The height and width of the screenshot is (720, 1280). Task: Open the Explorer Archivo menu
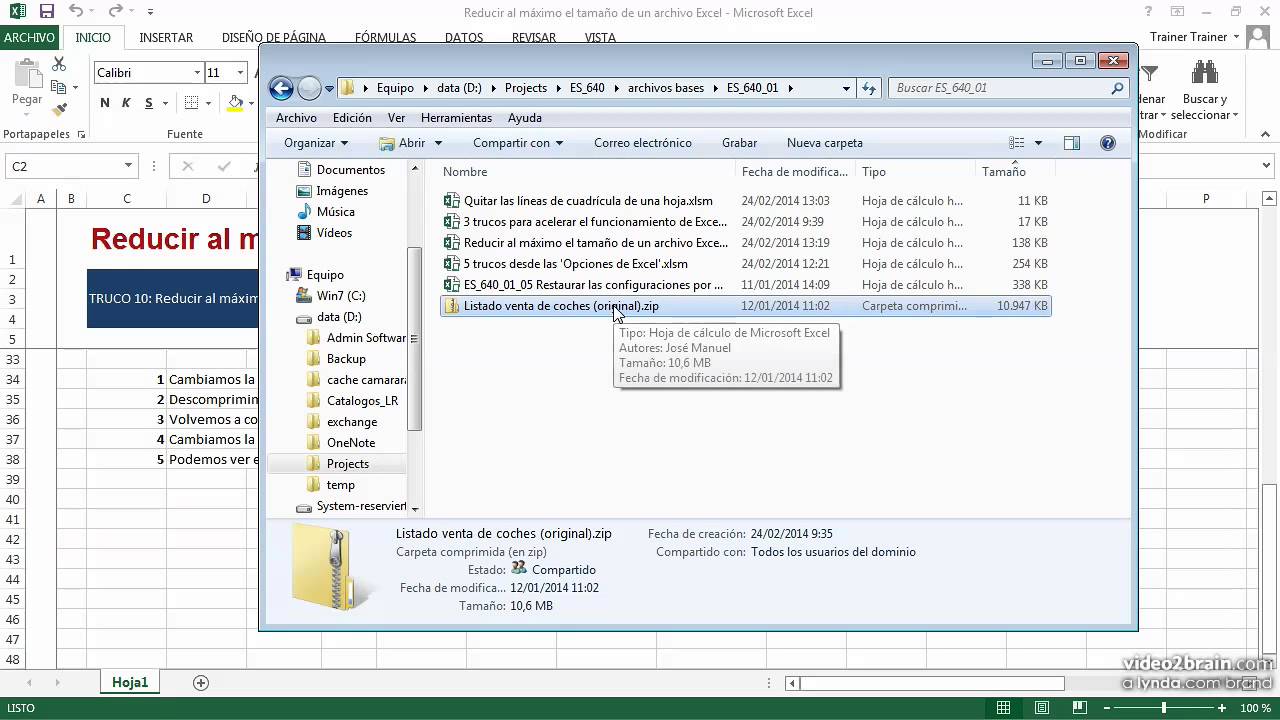(296, 117)
